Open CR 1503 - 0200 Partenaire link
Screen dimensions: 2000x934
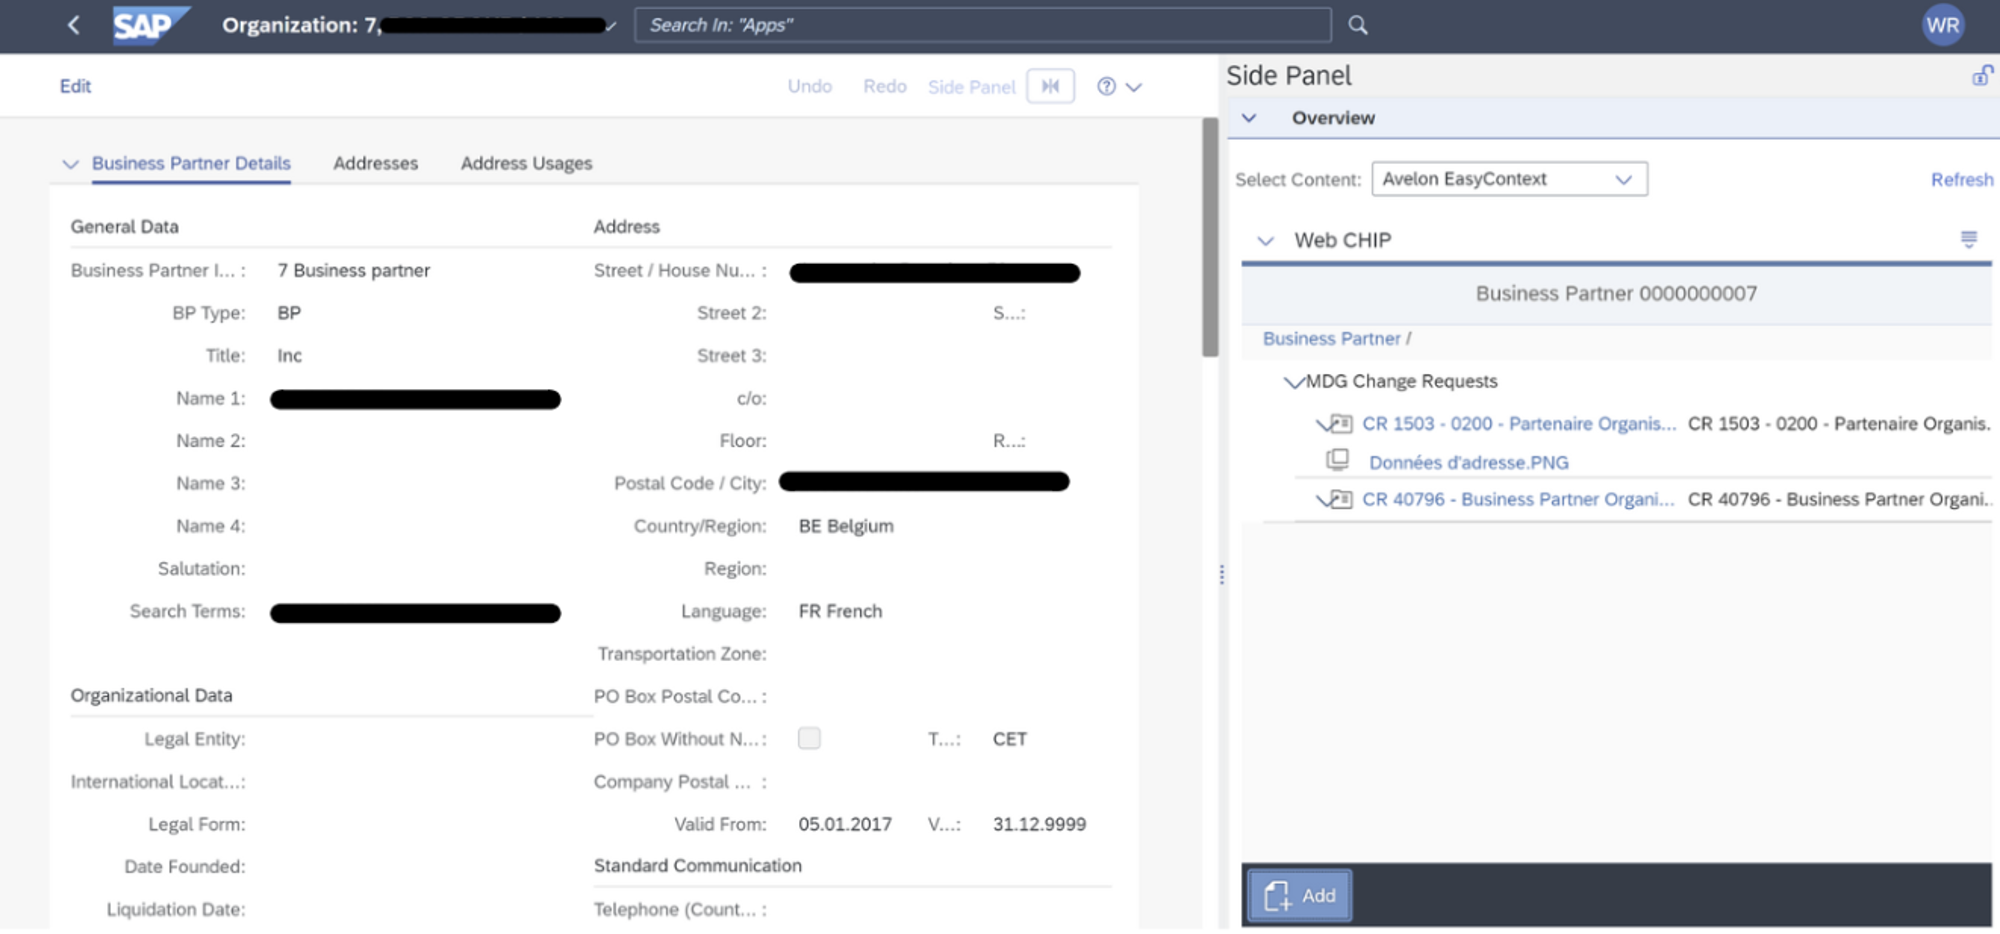tap(1518, 423)
